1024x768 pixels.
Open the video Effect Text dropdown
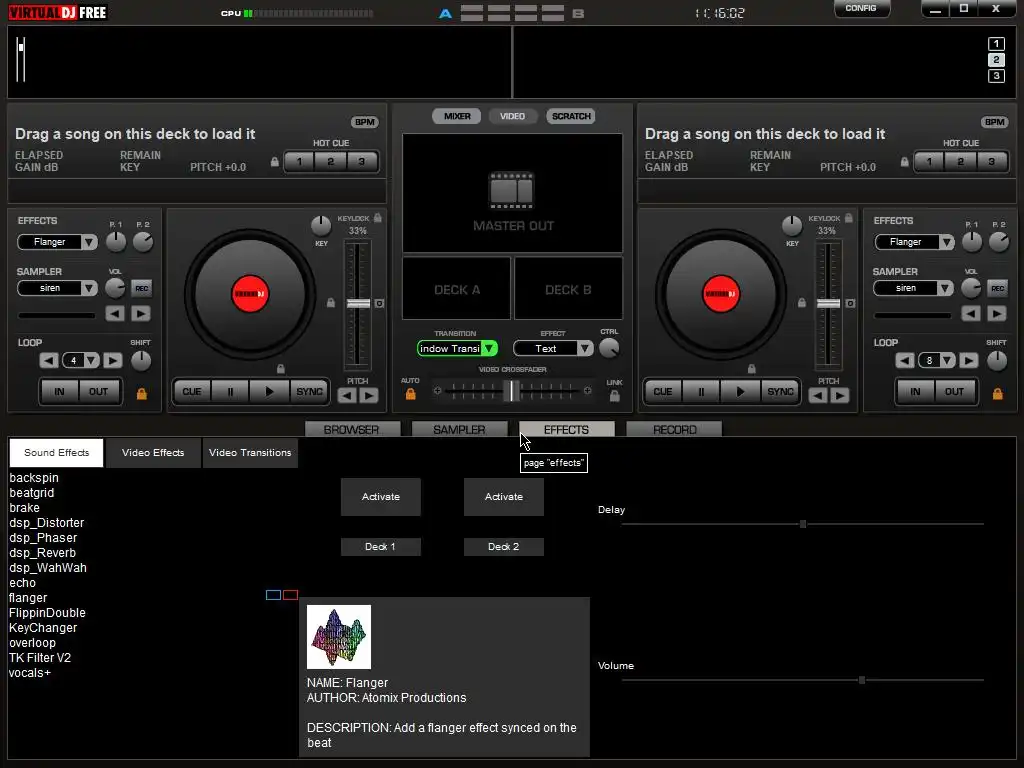click(x=585, y=349)
